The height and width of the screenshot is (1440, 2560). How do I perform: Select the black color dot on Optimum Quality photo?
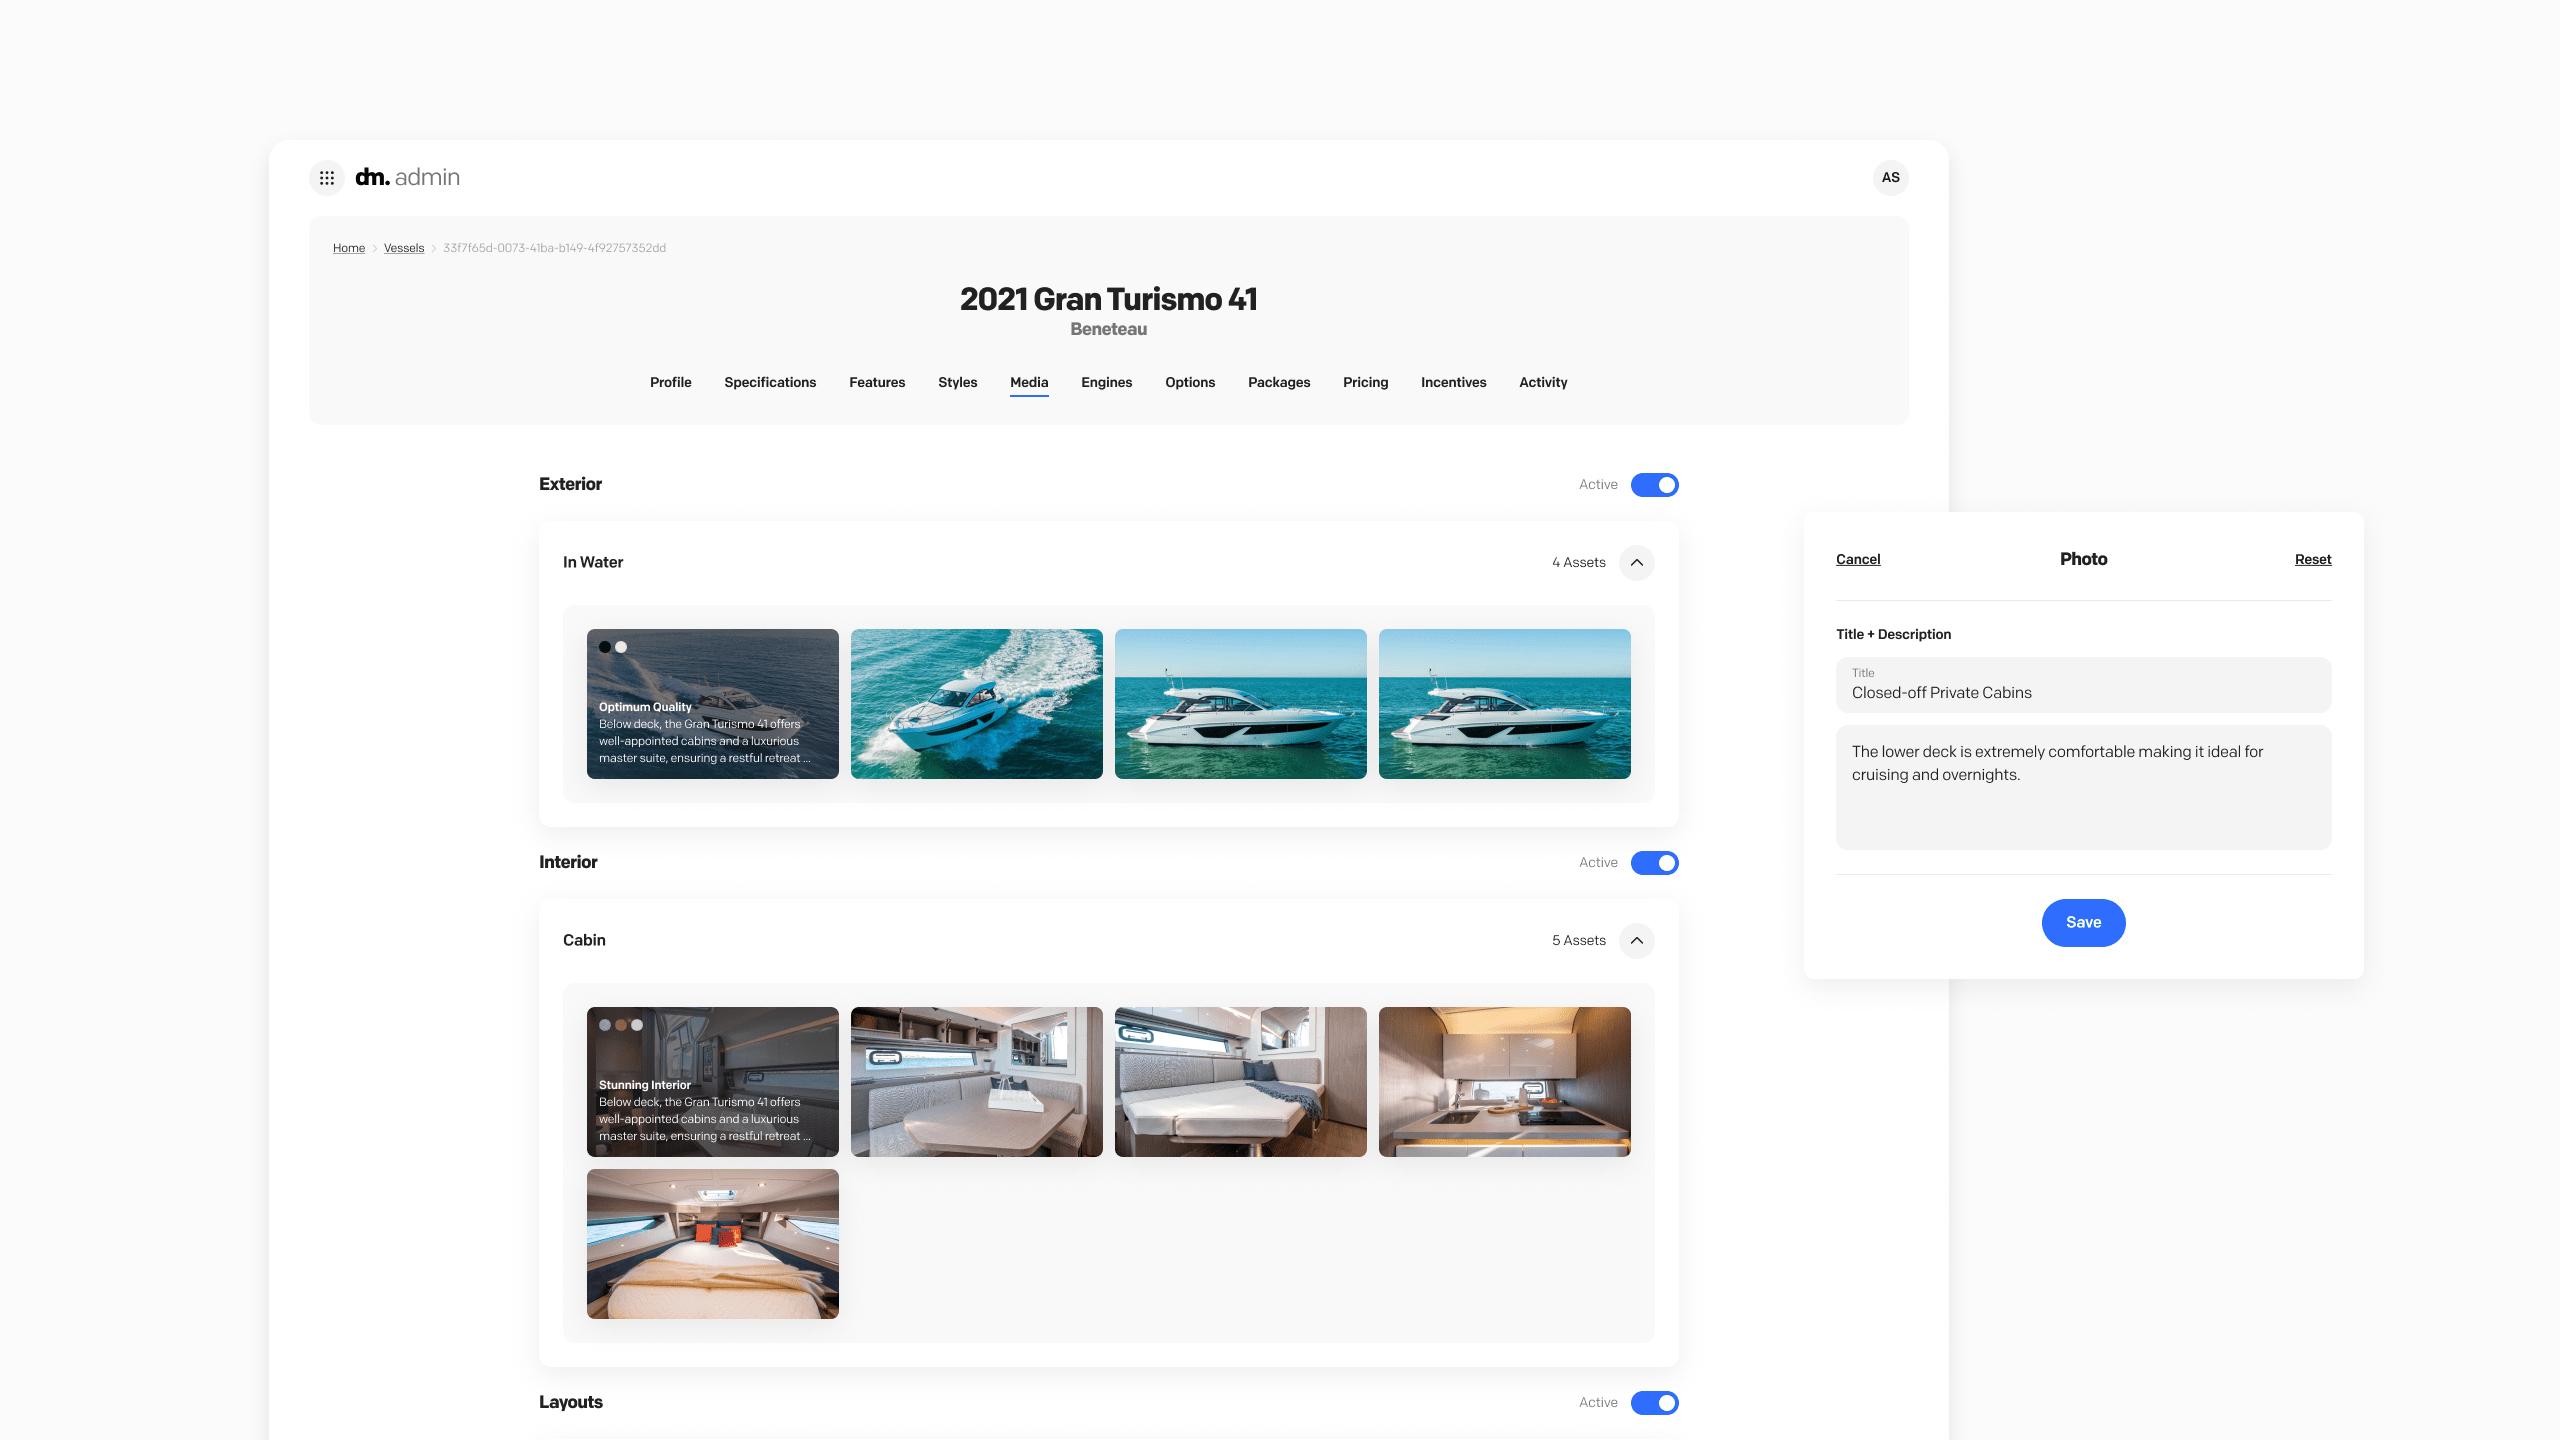point(605,647)
